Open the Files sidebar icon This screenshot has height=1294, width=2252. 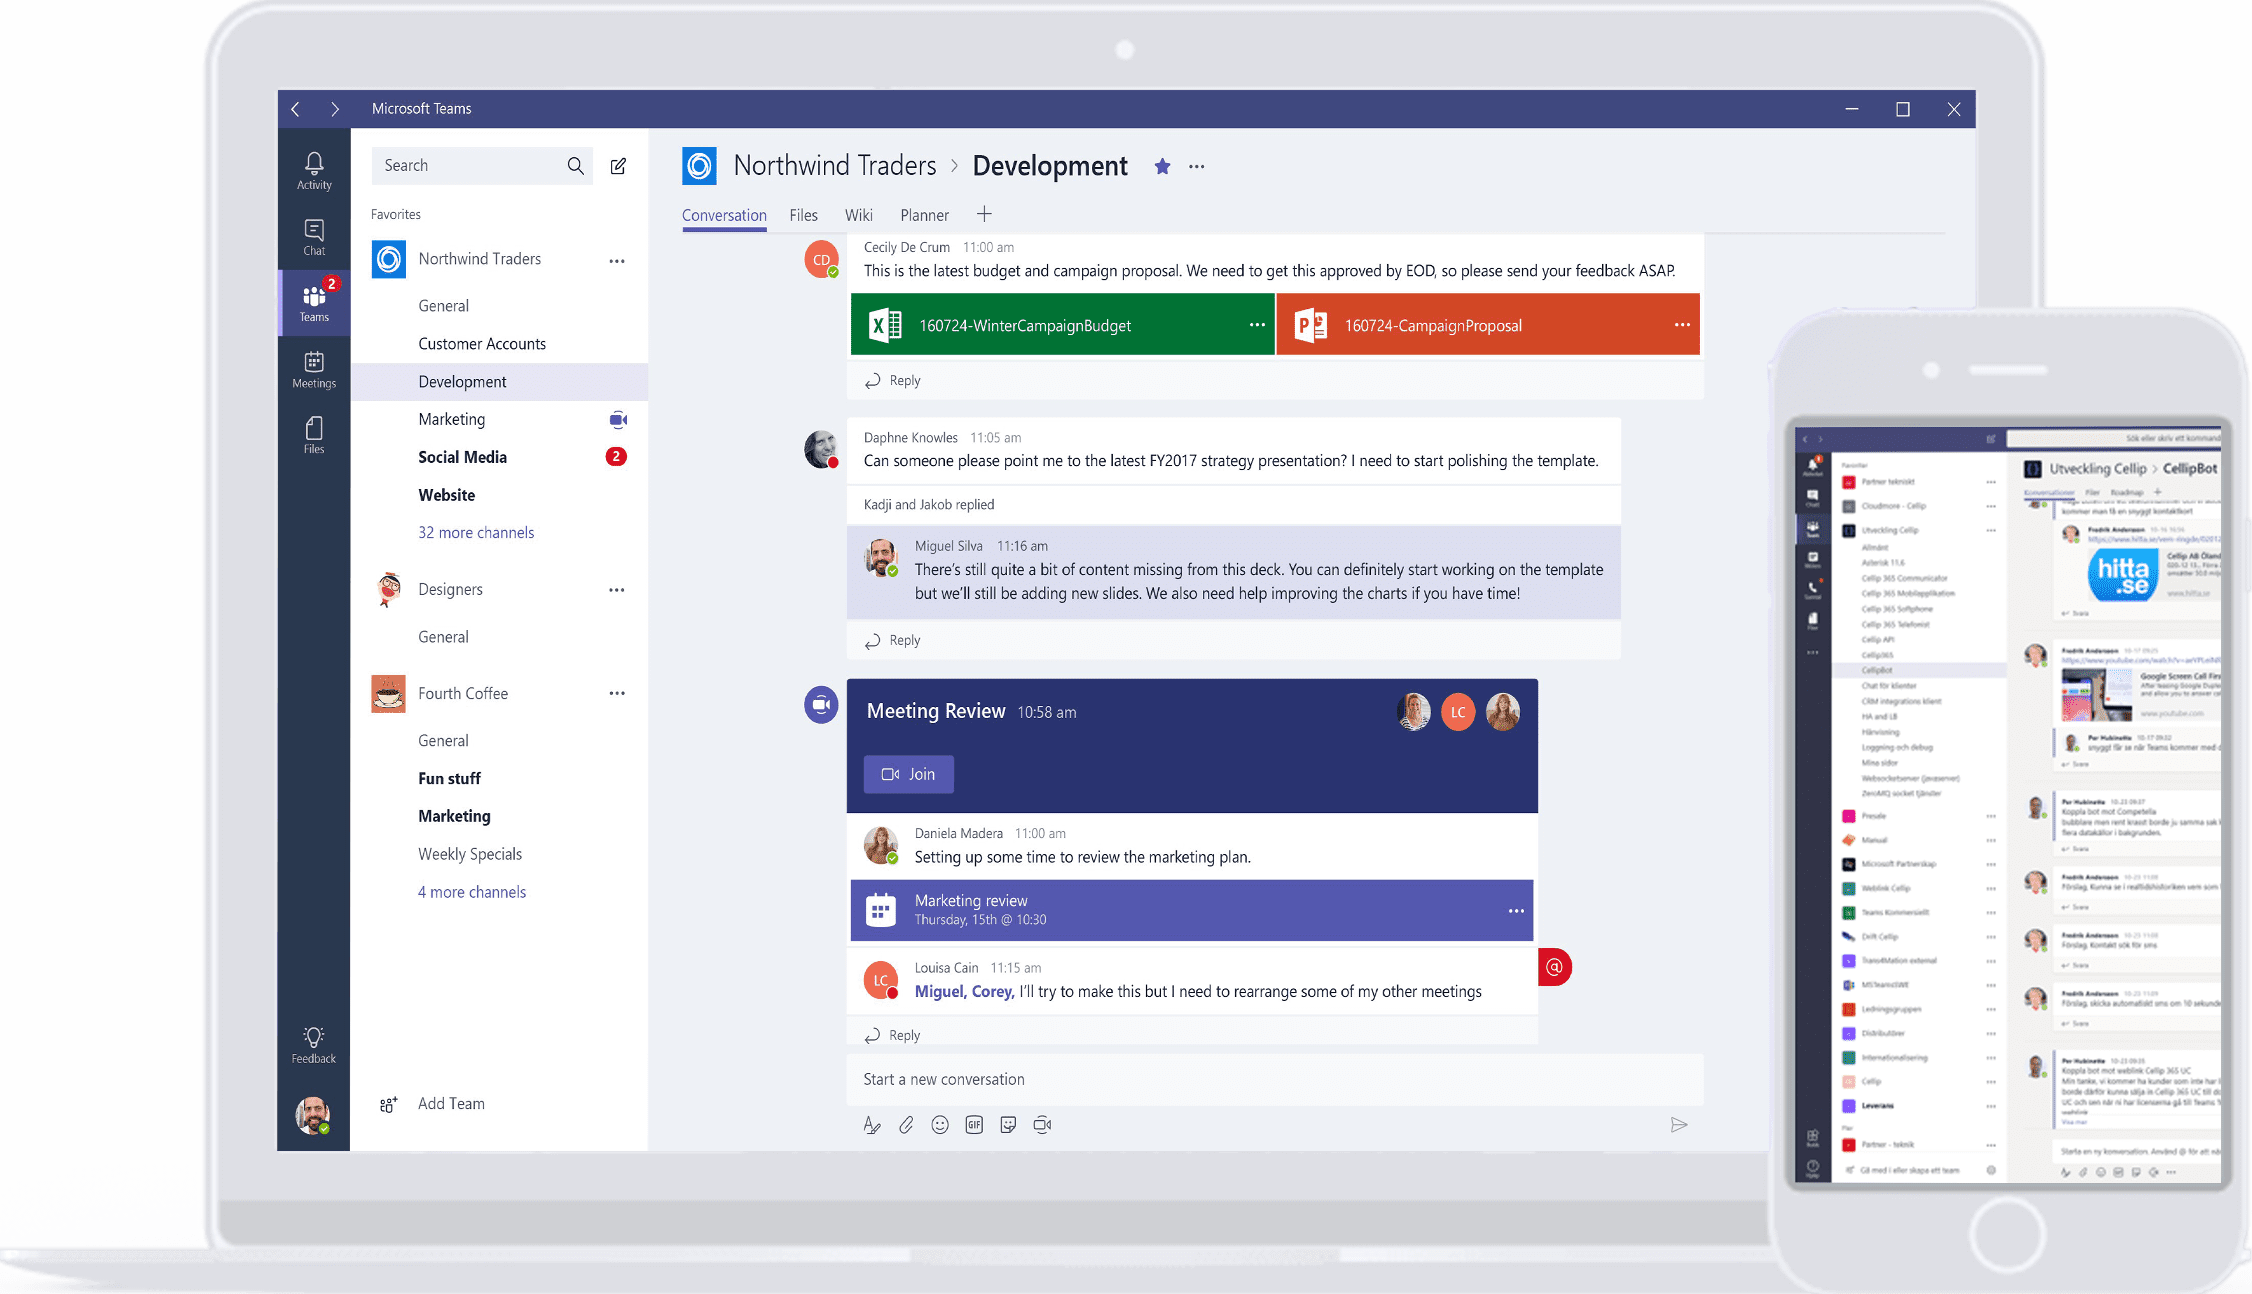314,435
